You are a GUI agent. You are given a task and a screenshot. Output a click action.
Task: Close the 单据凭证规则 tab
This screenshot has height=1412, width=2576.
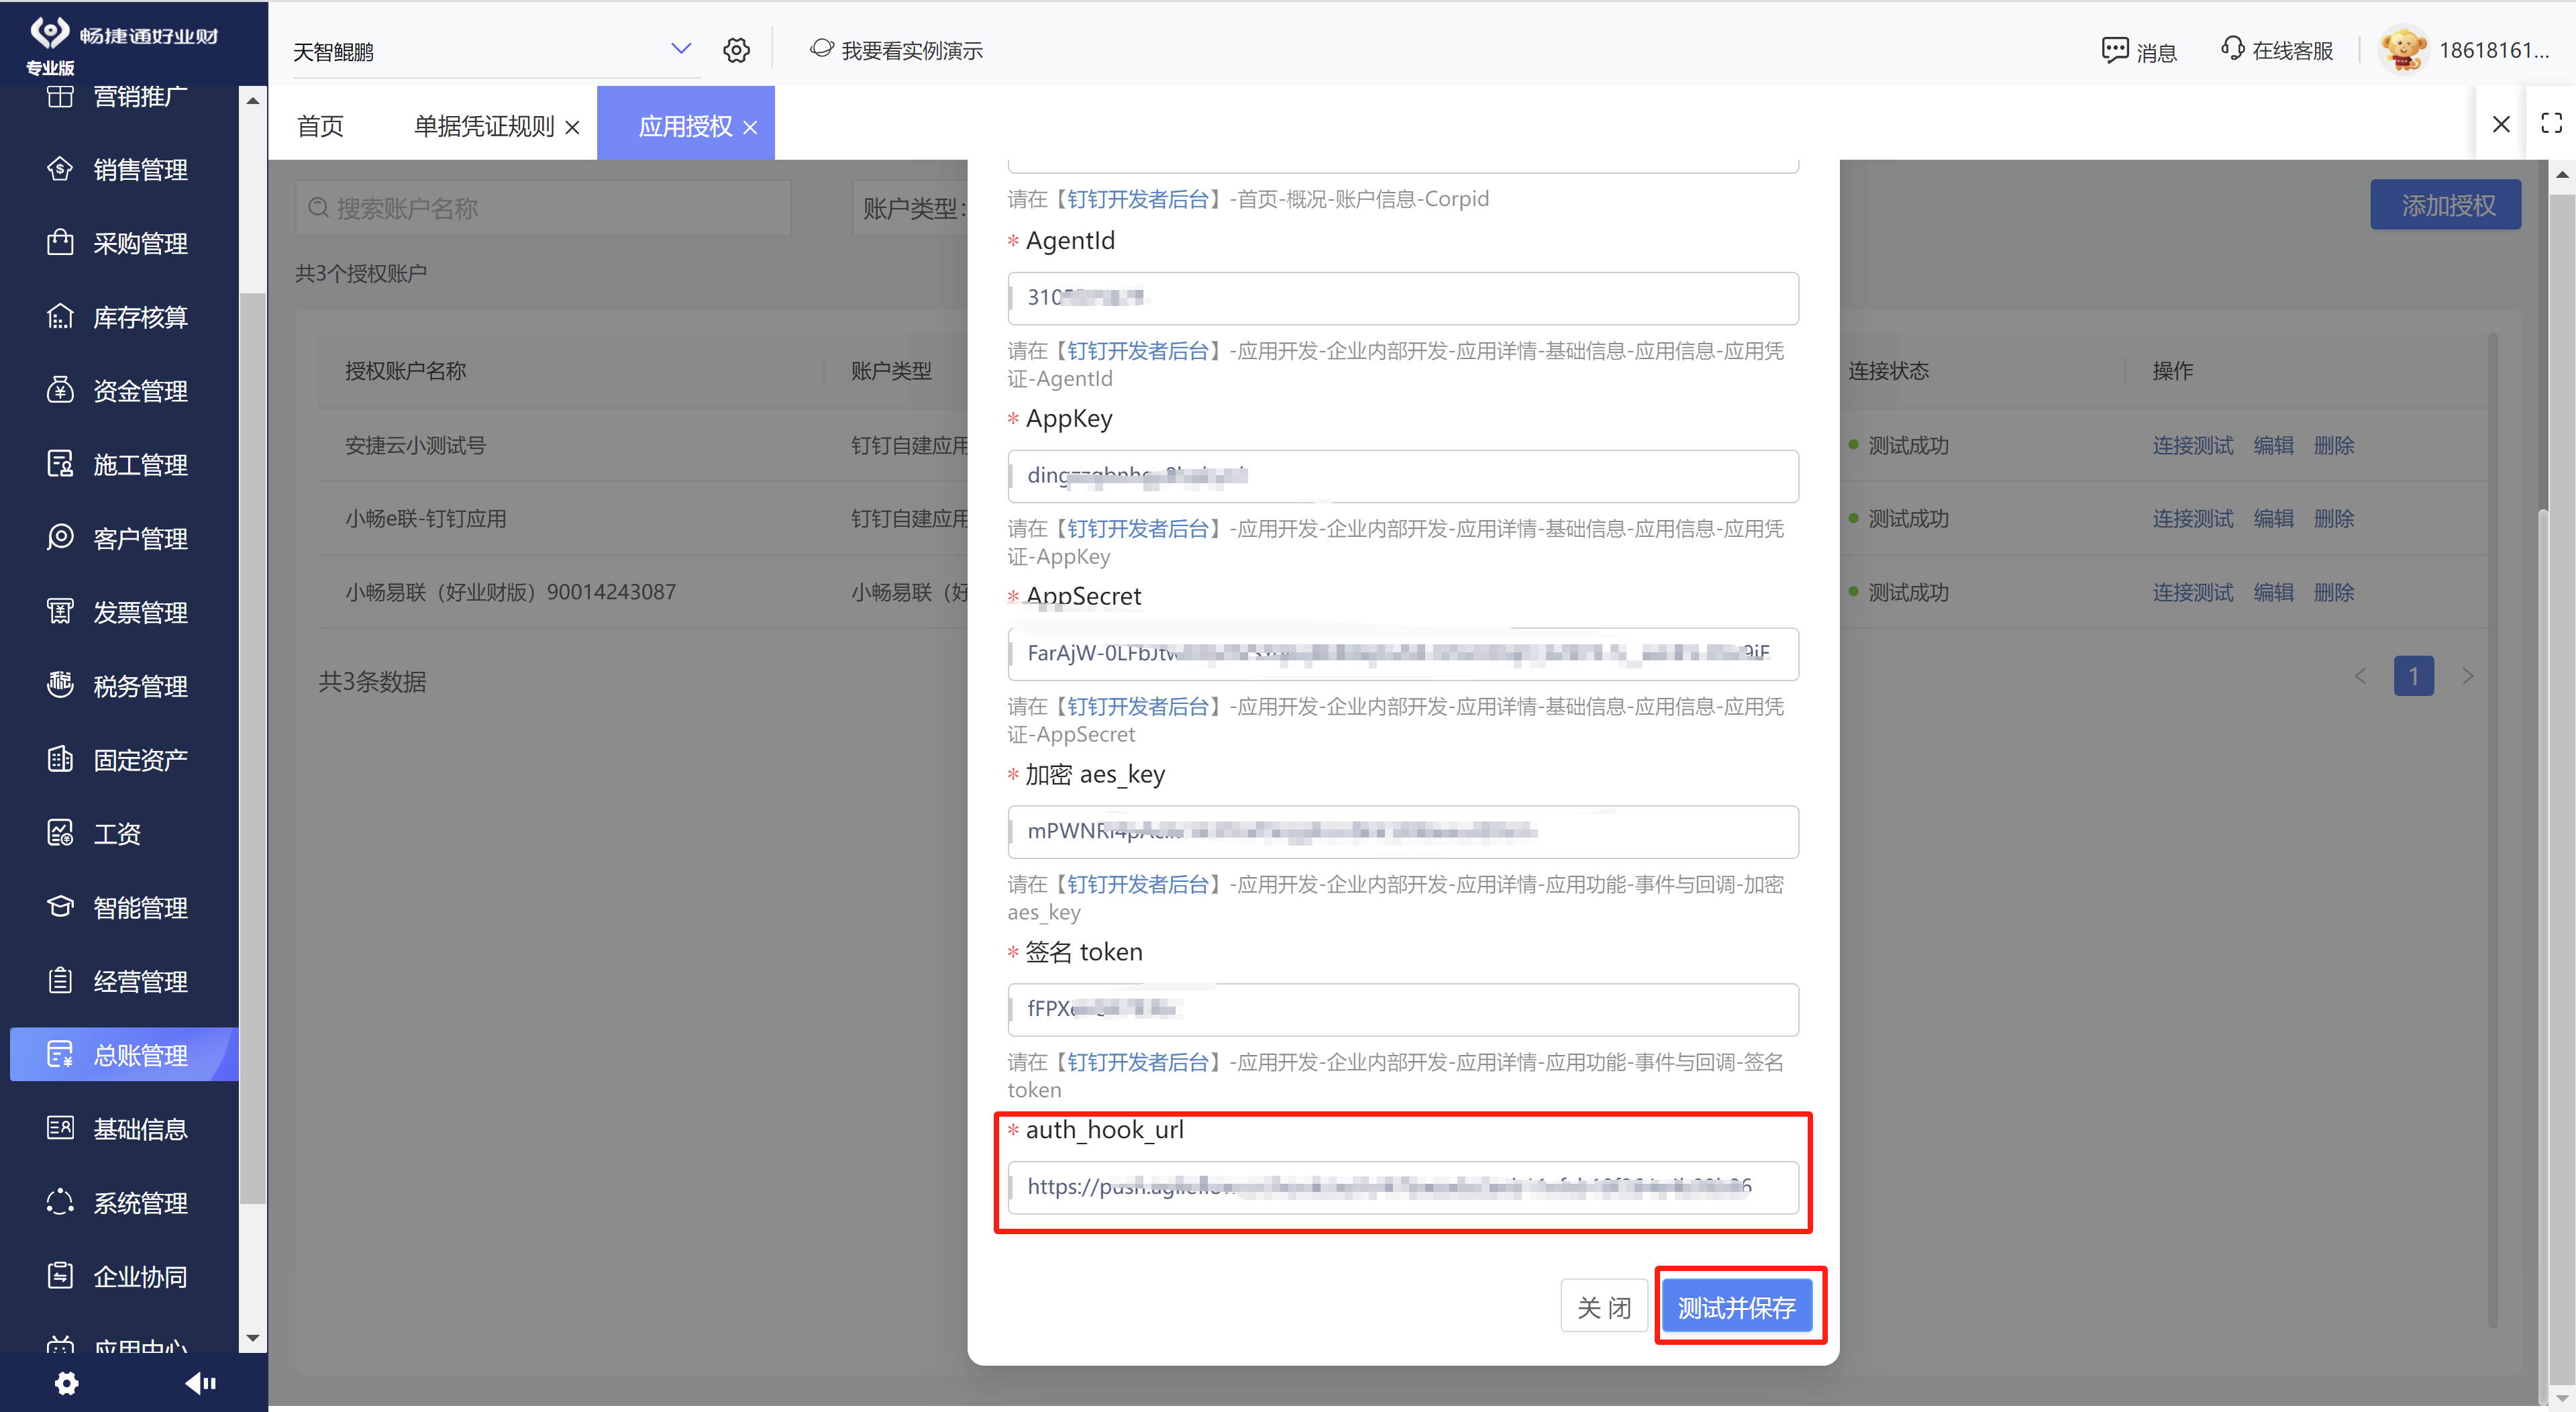(x=573, y=128)
